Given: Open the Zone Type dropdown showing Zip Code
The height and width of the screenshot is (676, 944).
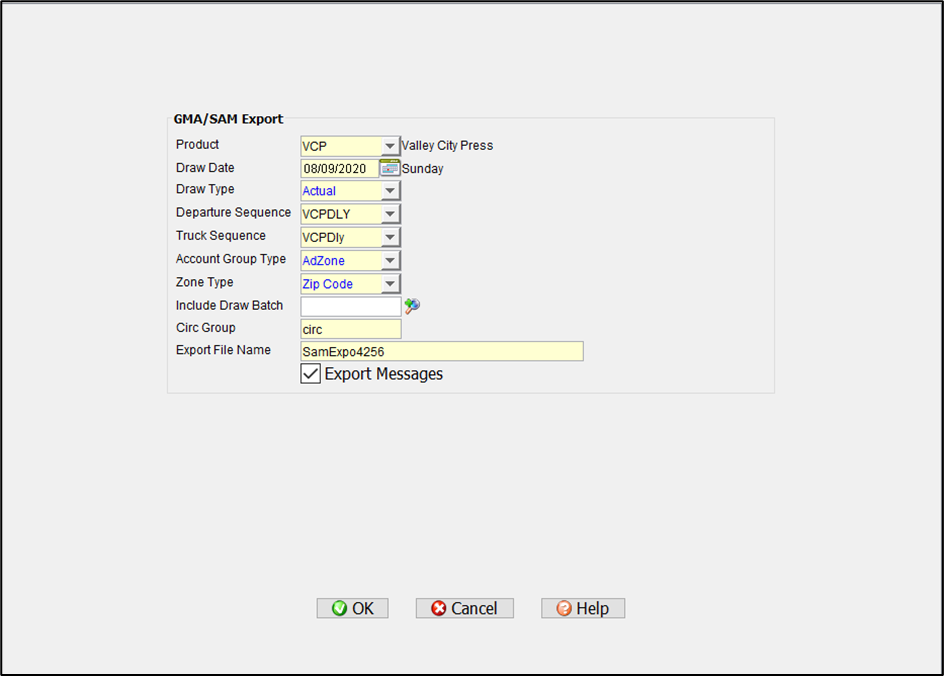Looking at the screenshot, I should [390, 284].
